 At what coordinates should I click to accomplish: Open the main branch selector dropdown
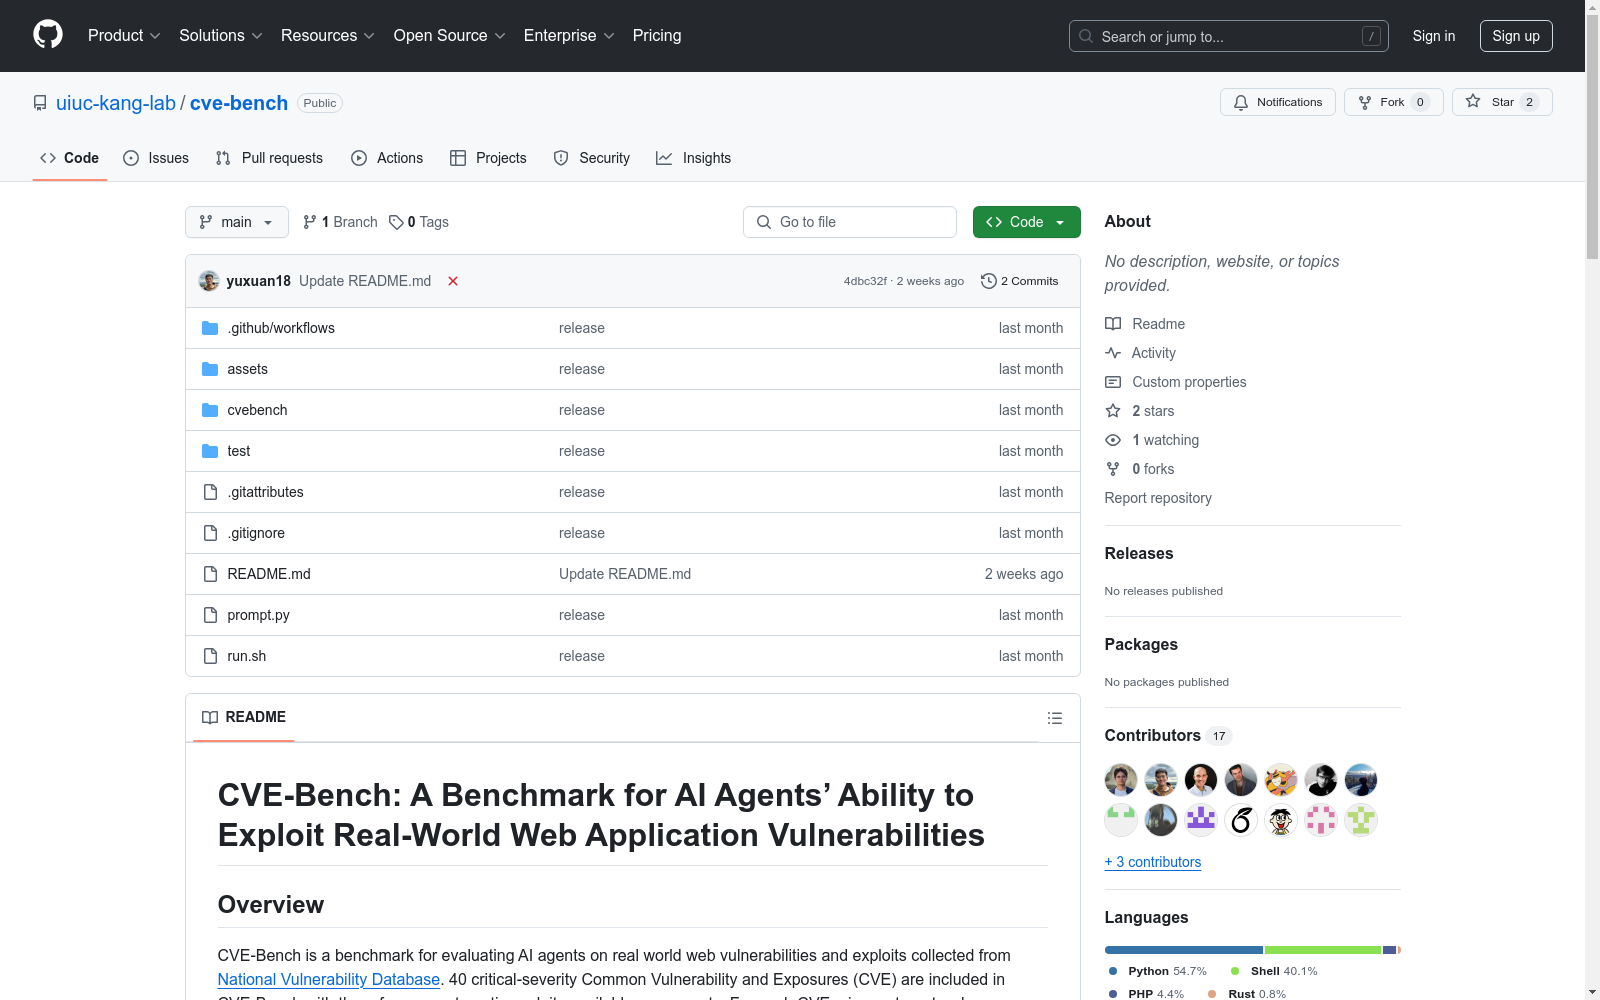tap(237, 222)
